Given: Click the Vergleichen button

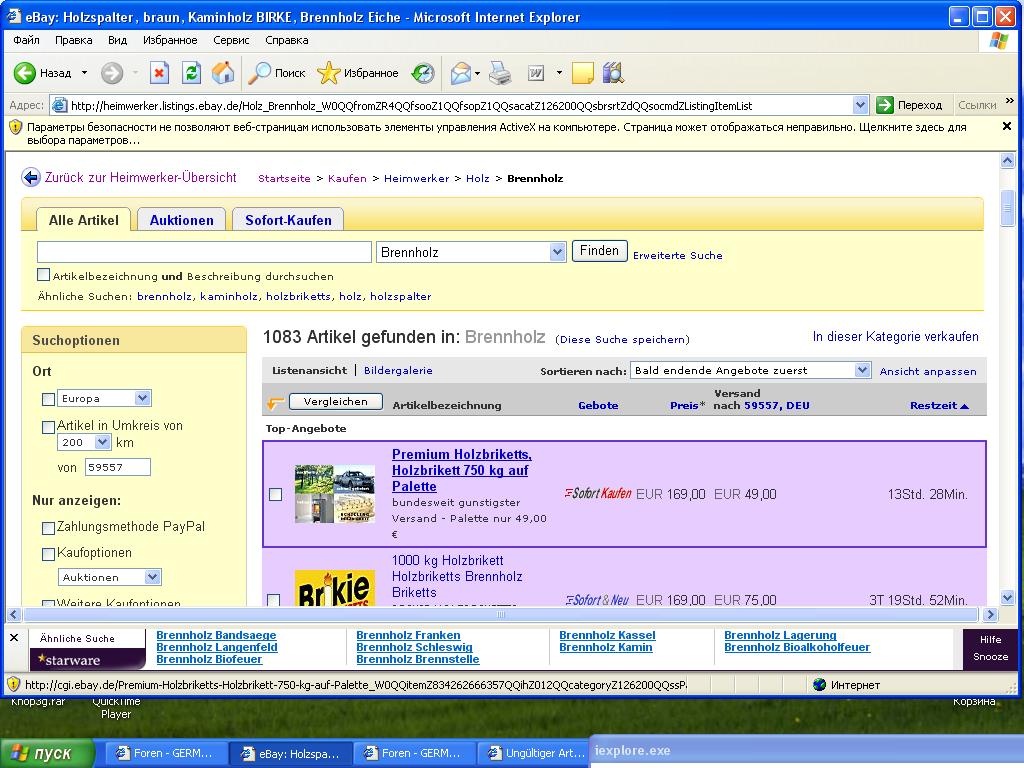Looking at the screenshot, I should coord(336,402).
